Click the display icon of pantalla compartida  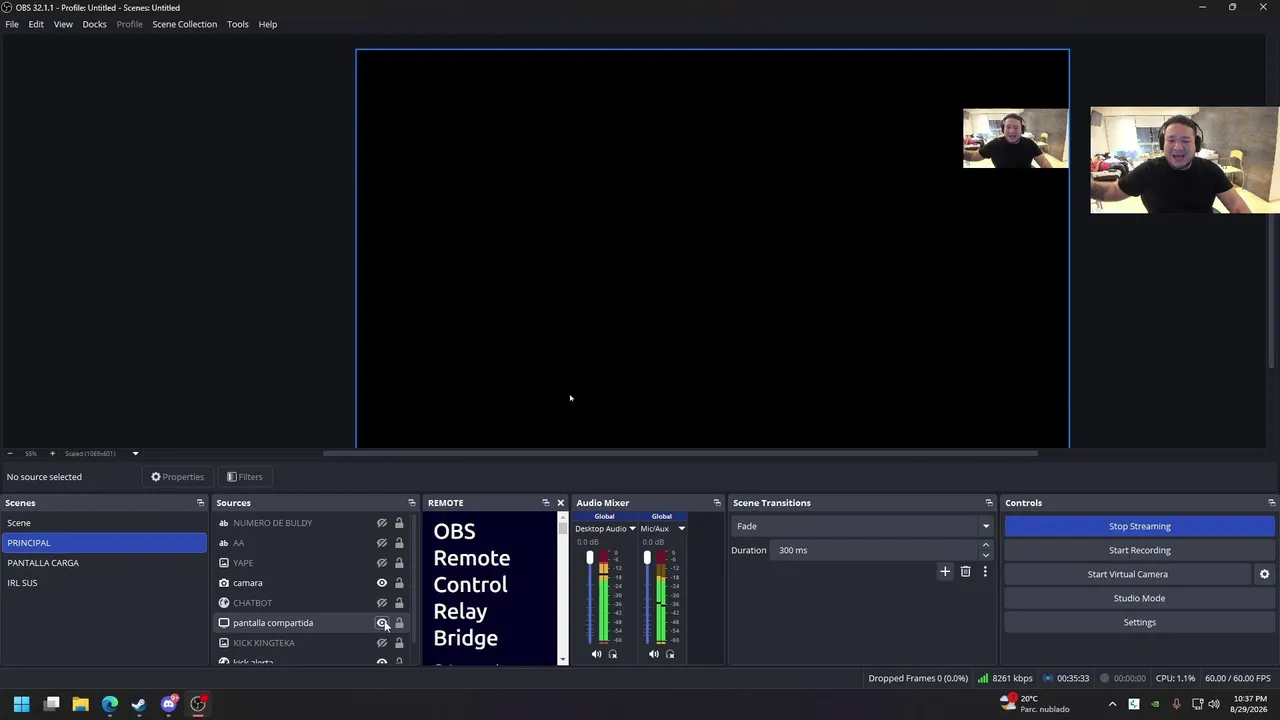[x=224, y=623]
